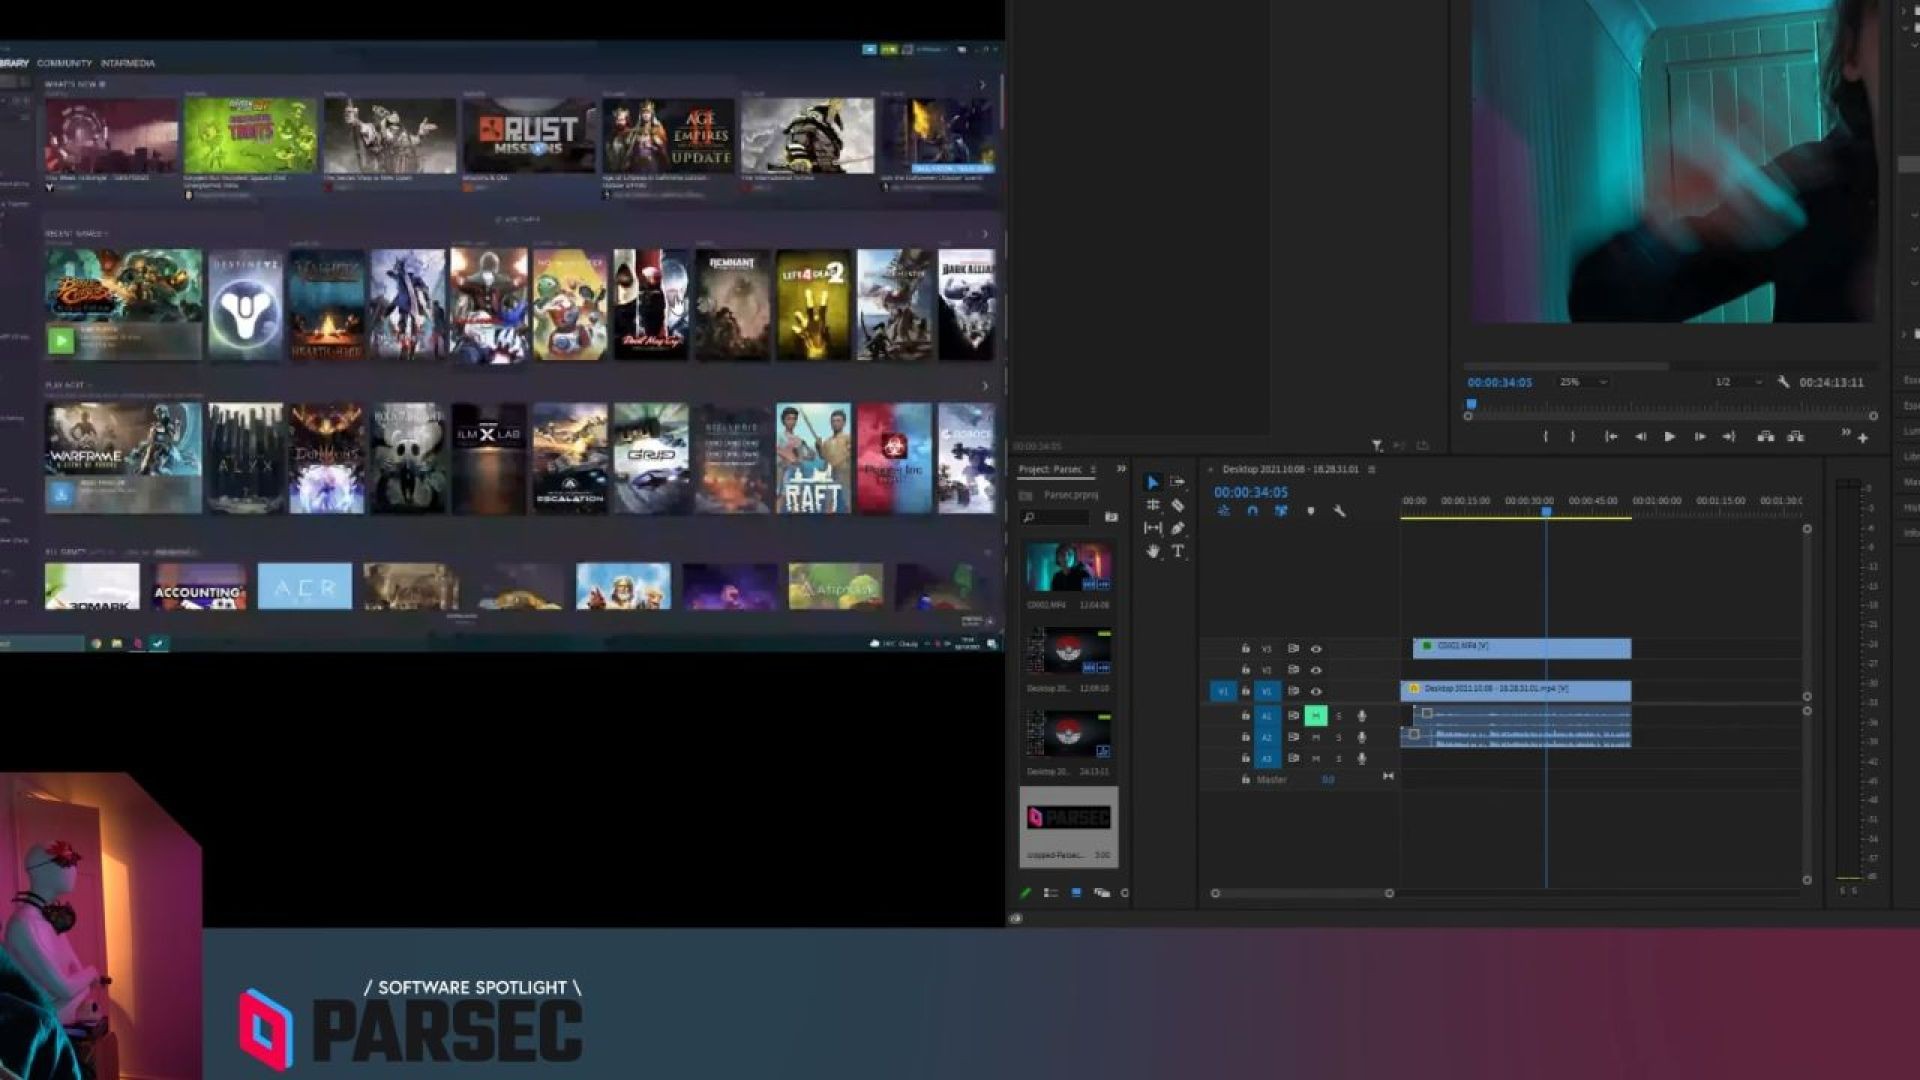Select the Project: Parsec panel tab
Image resolution: width=1920 pixels, height=1080 pixels.
(1050, 469)
